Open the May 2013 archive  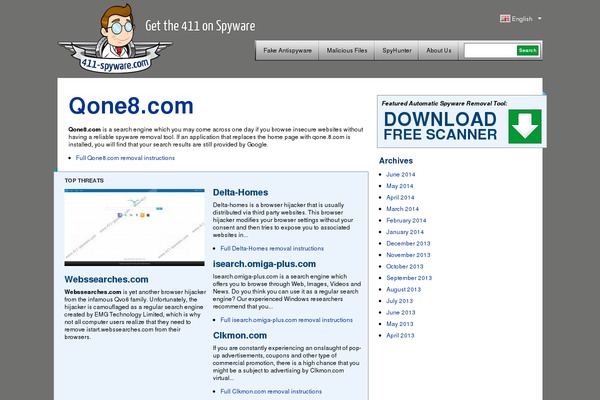pos(399,324)
